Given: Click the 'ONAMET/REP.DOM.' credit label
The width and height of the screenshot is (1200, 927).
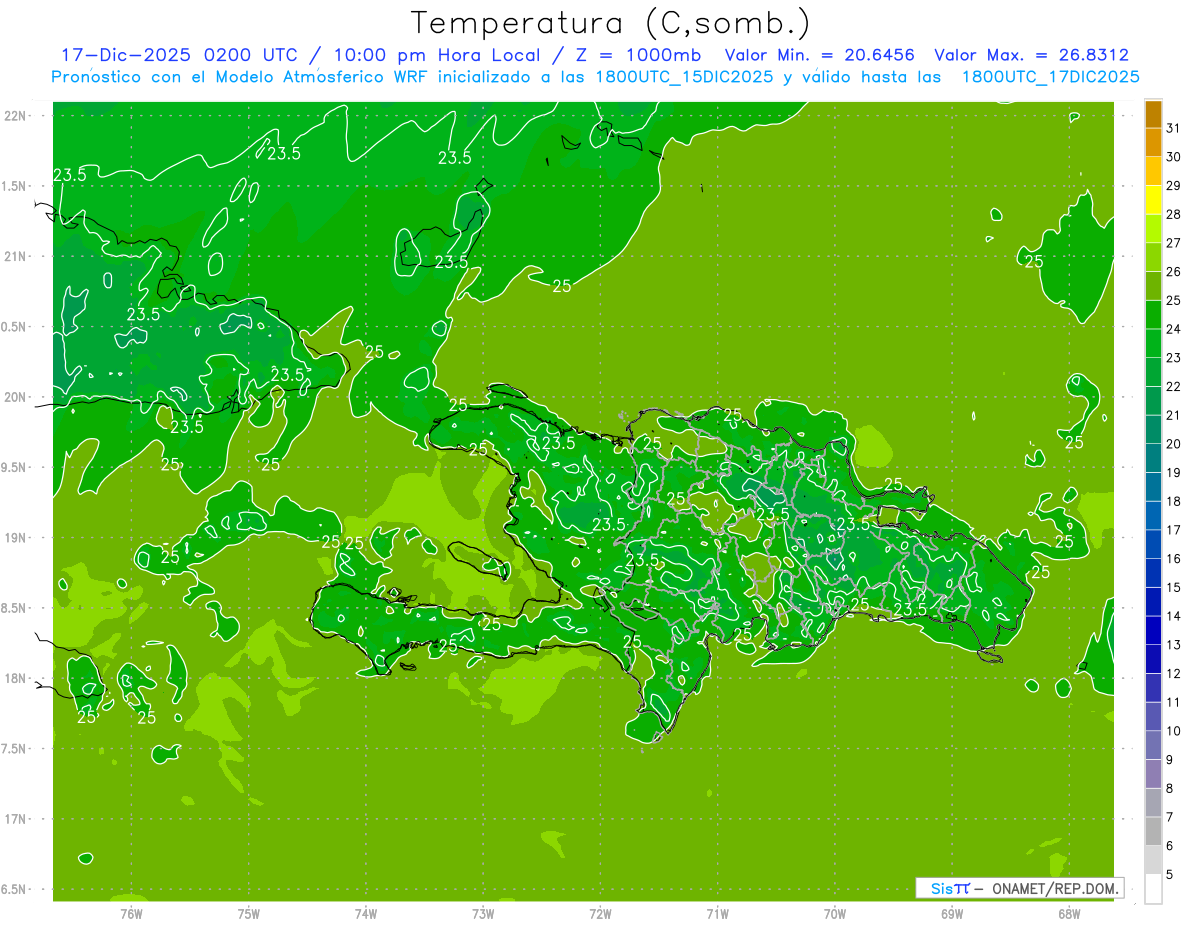Looking at the screenshot, I should [1053, 888].
